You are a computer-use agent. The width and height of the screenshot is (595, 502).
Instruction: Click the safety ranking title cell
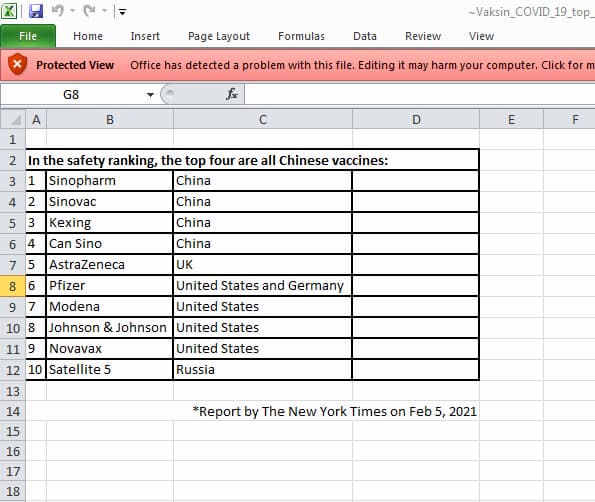click(252, 160)
